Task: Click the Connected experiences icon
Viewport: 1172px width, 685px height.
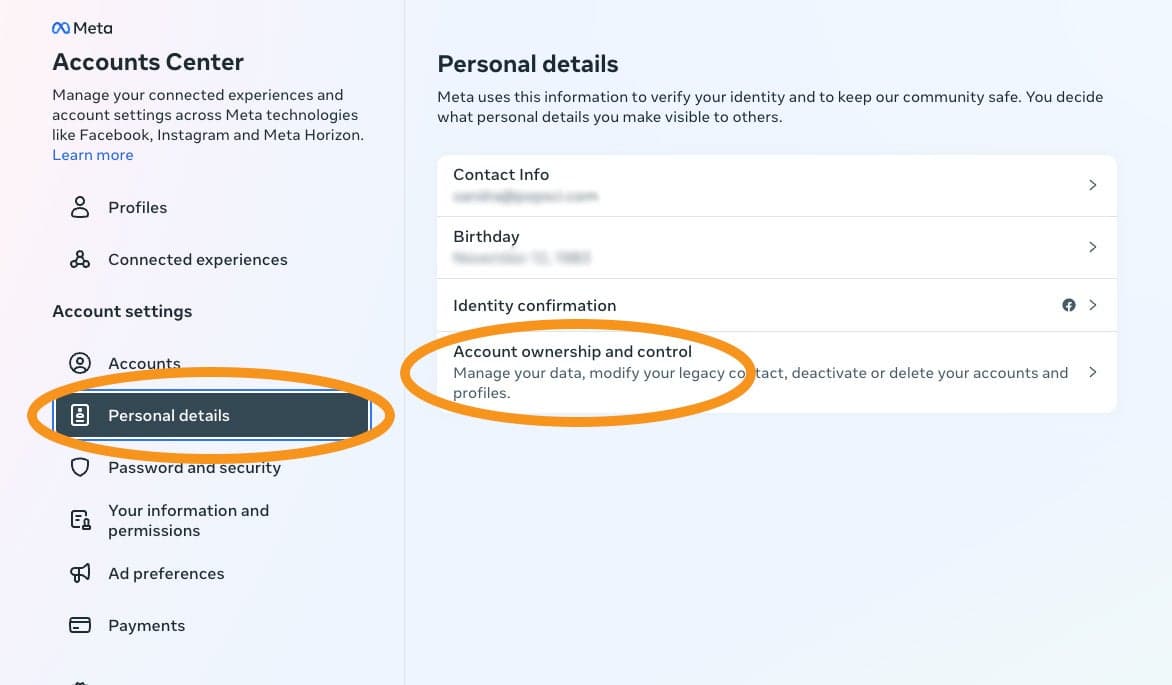Action: coord(80,259)
